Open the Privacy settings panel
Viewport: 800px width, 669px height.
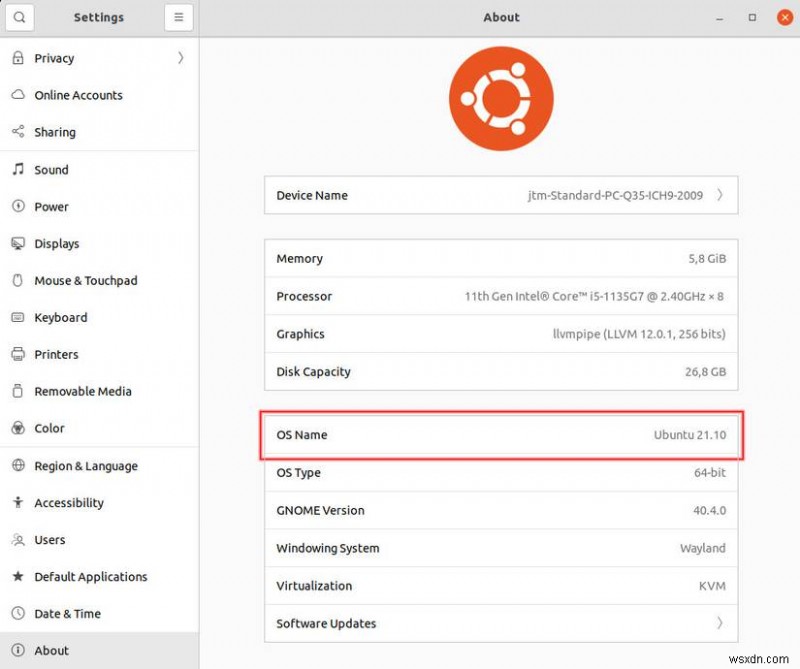(x=99, y=58)
